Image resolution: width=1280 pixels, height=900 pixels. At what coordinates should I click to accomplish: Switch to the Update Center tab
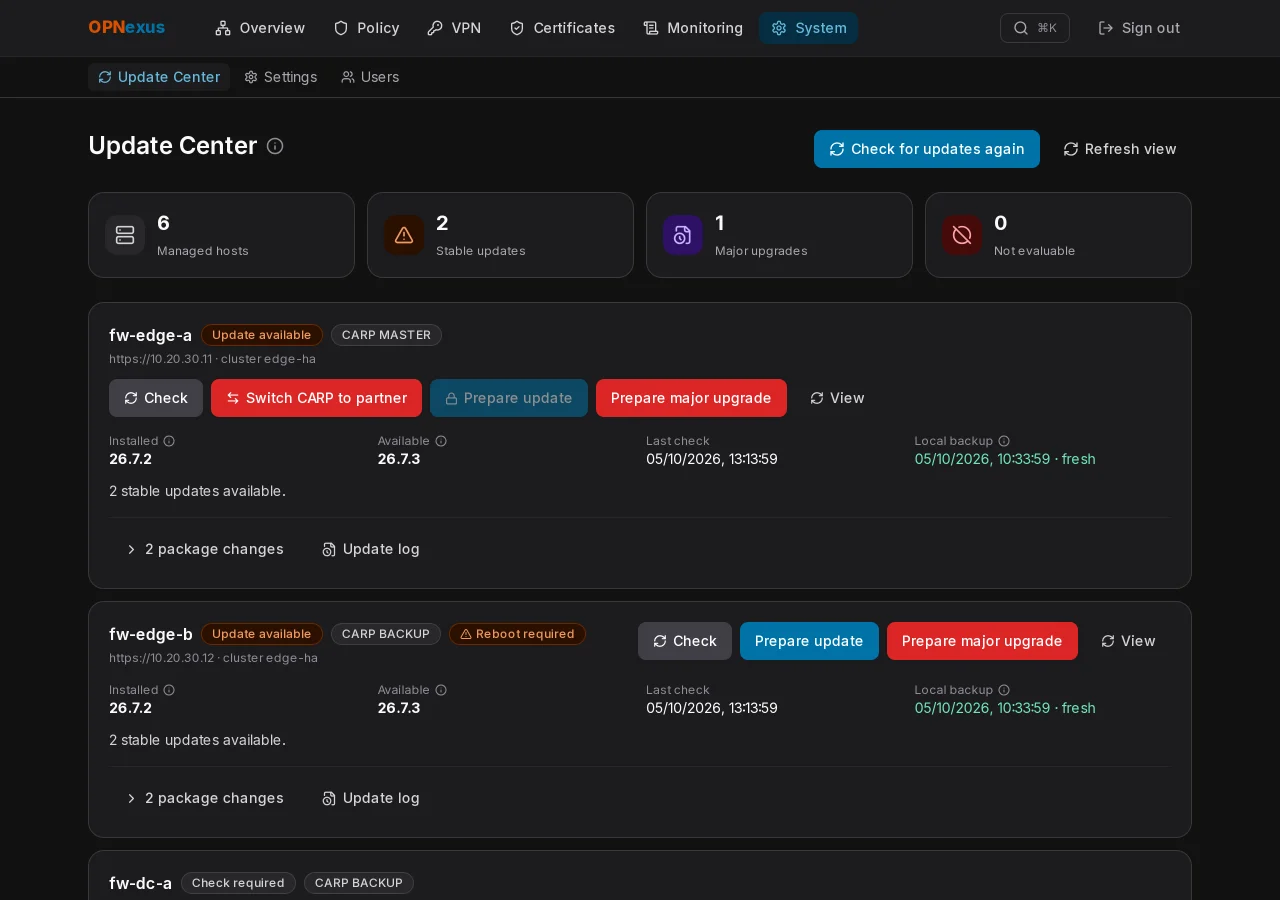tap(159, 77)
